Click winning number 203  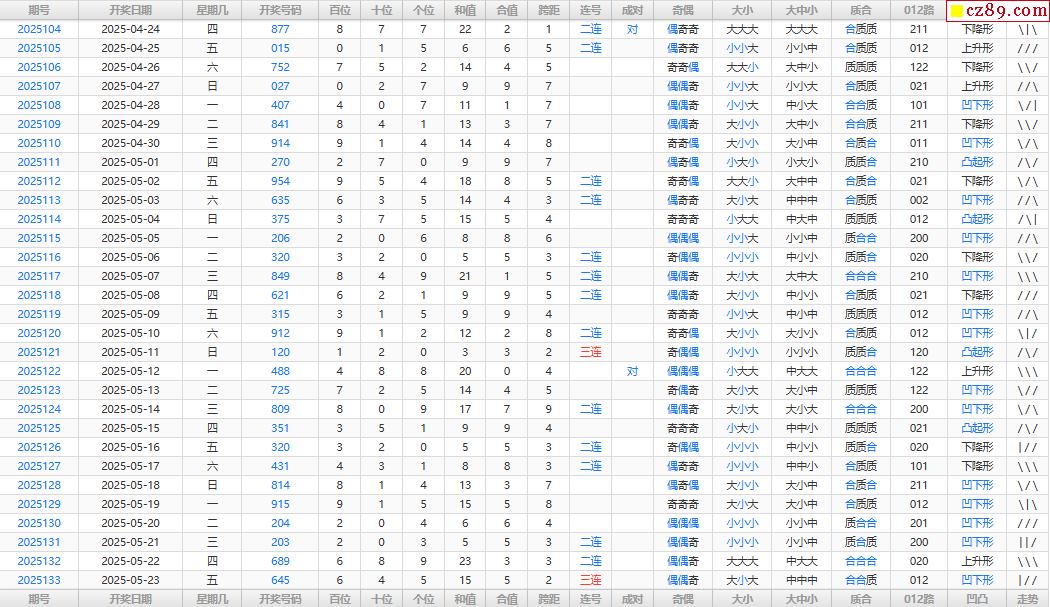pos(281,543)
